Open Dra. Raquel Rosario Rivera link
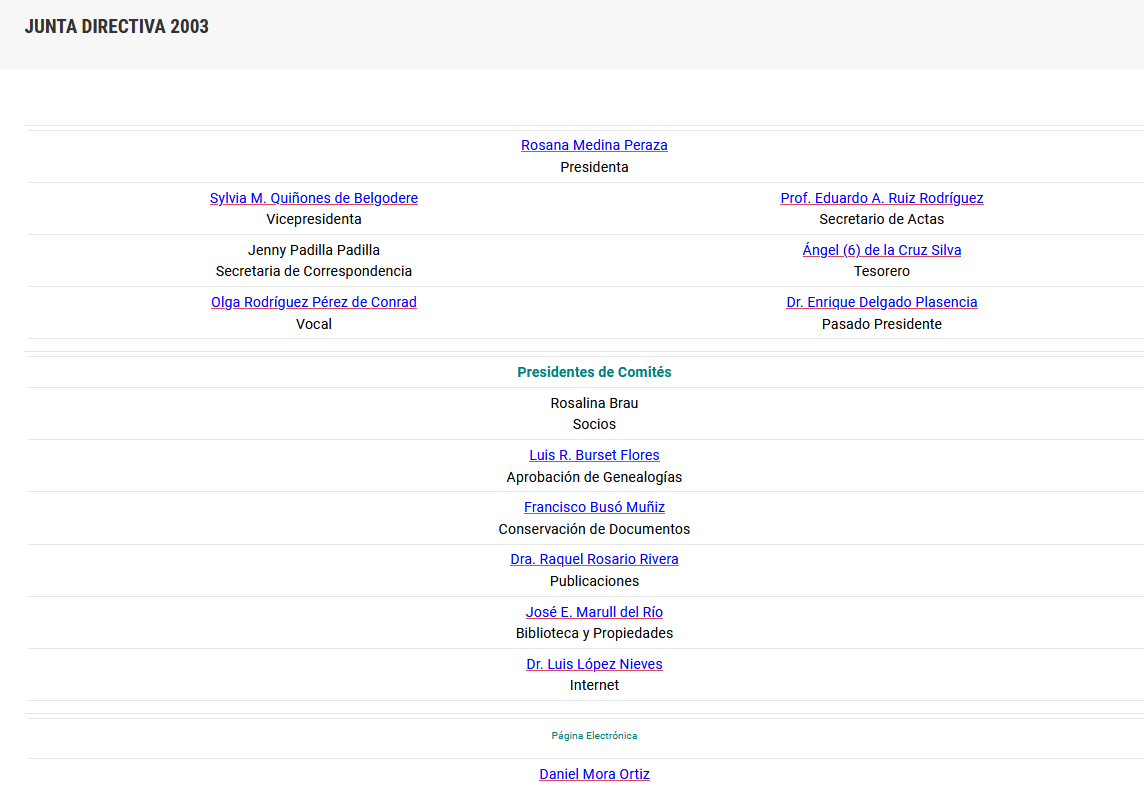Screen dimensions: 1144x792 [594, 559]
